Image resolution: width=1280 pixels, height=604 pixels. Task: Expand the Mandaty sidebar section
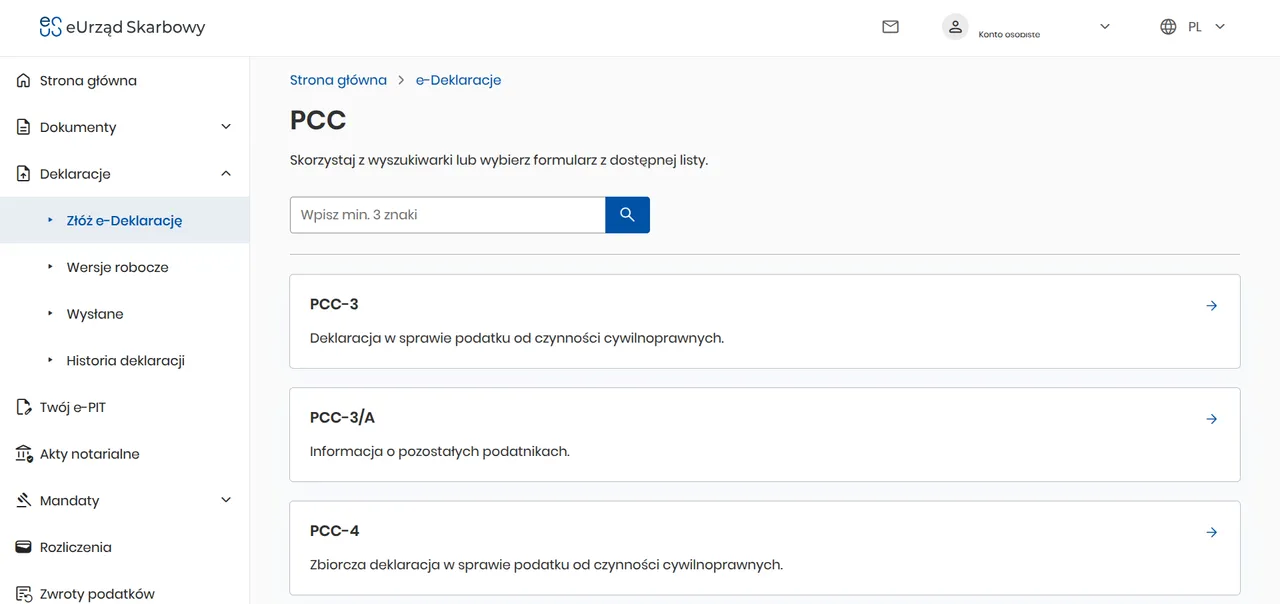[226, 500]
